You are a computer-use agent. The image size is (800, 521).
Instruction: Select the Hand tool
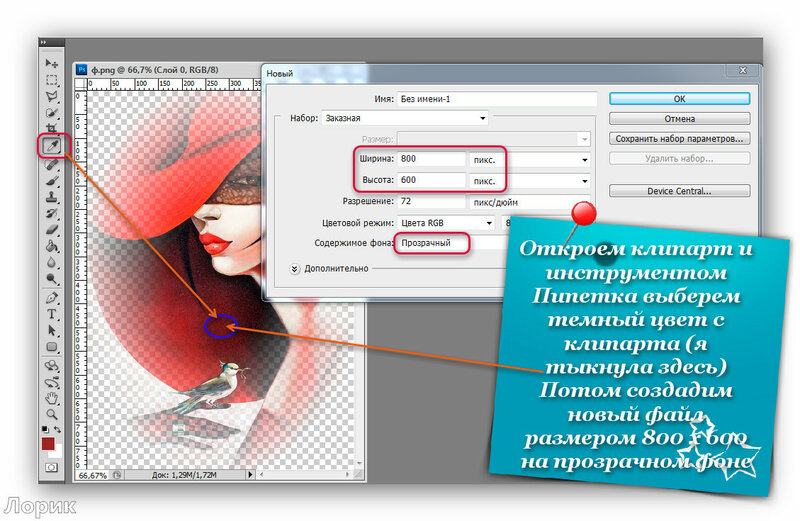(52, 398)
